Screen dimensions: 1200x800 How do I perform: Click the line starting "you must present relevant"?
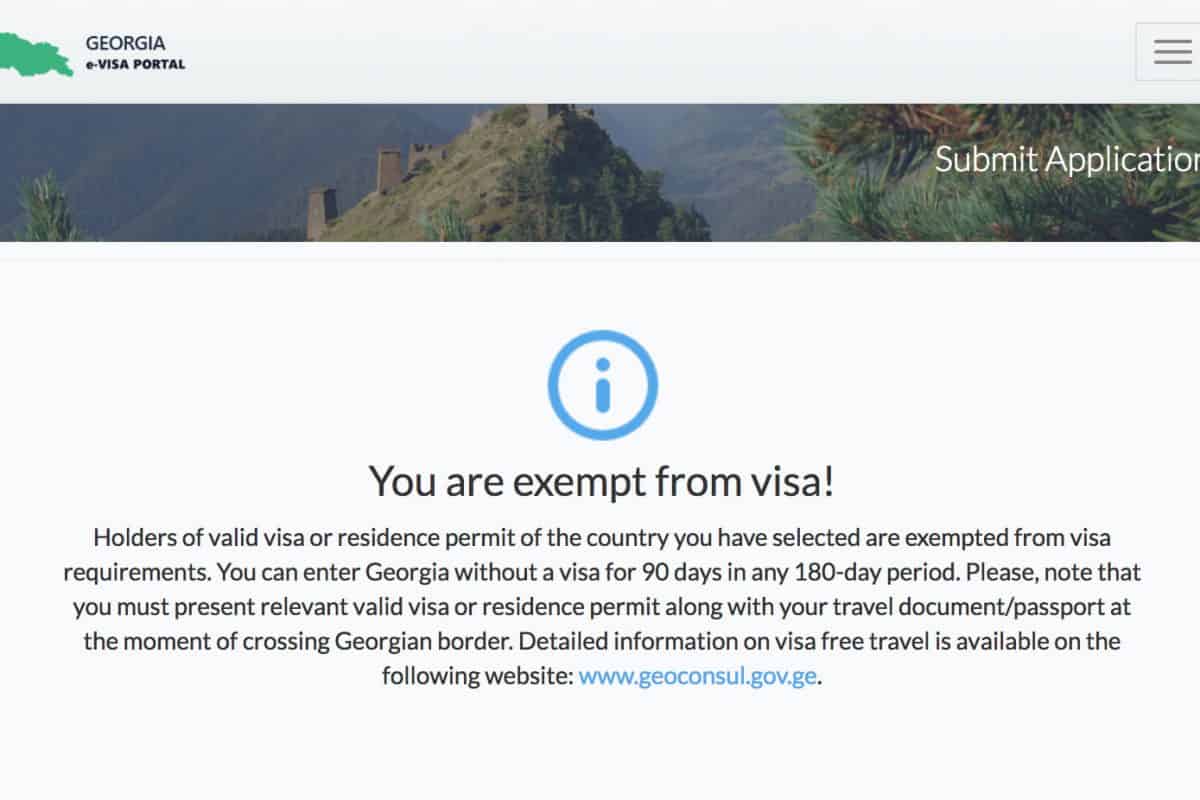point(601,607)
